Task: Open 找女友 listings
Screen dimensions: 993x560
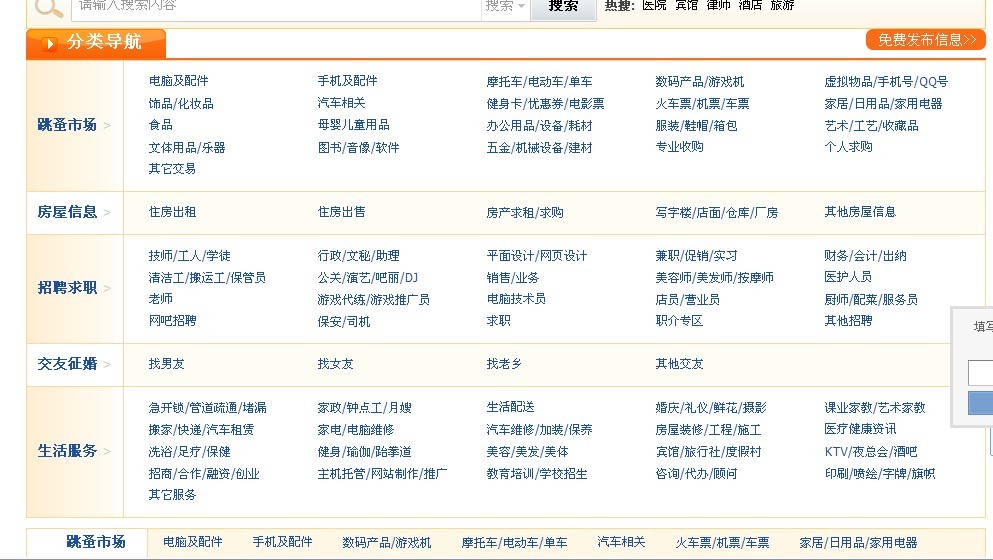Action: [336, 364]
